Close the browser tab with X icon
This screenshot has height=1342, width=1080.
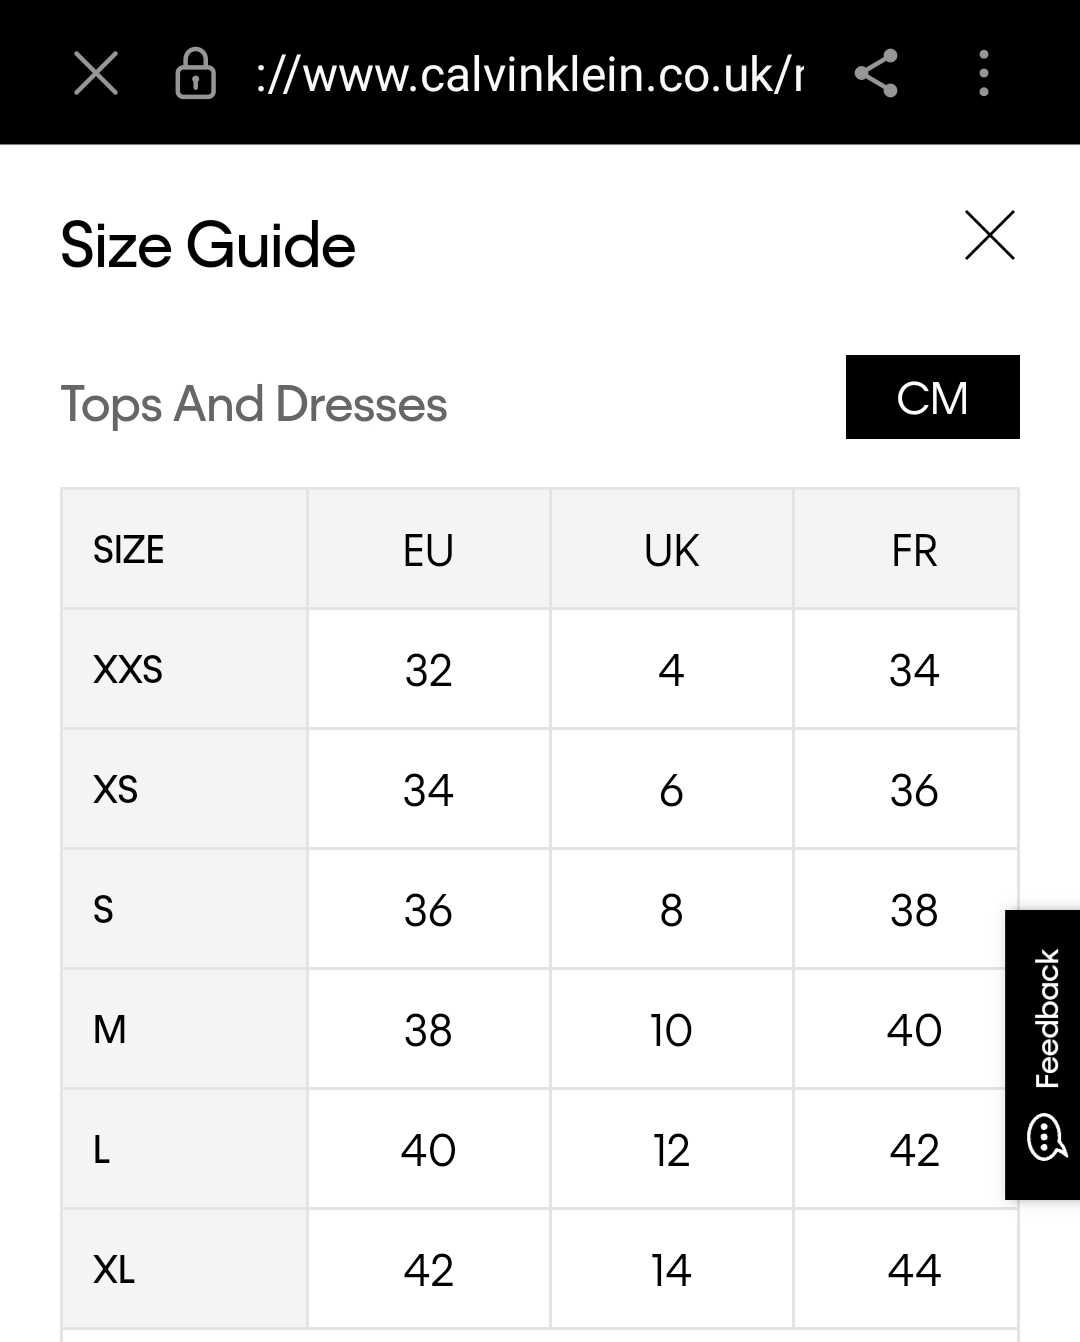coord(96,73)
